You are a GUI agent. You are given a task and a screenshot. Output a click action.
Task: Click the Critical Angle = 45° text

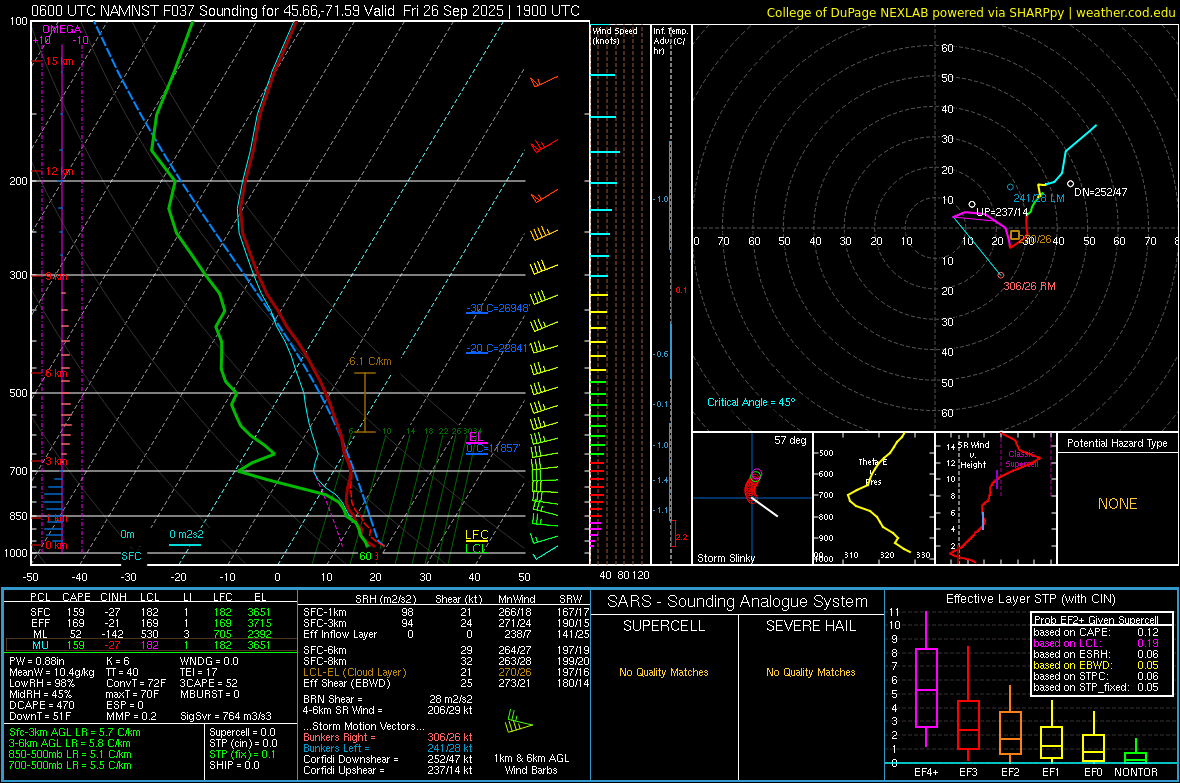[x=751, y=402]
